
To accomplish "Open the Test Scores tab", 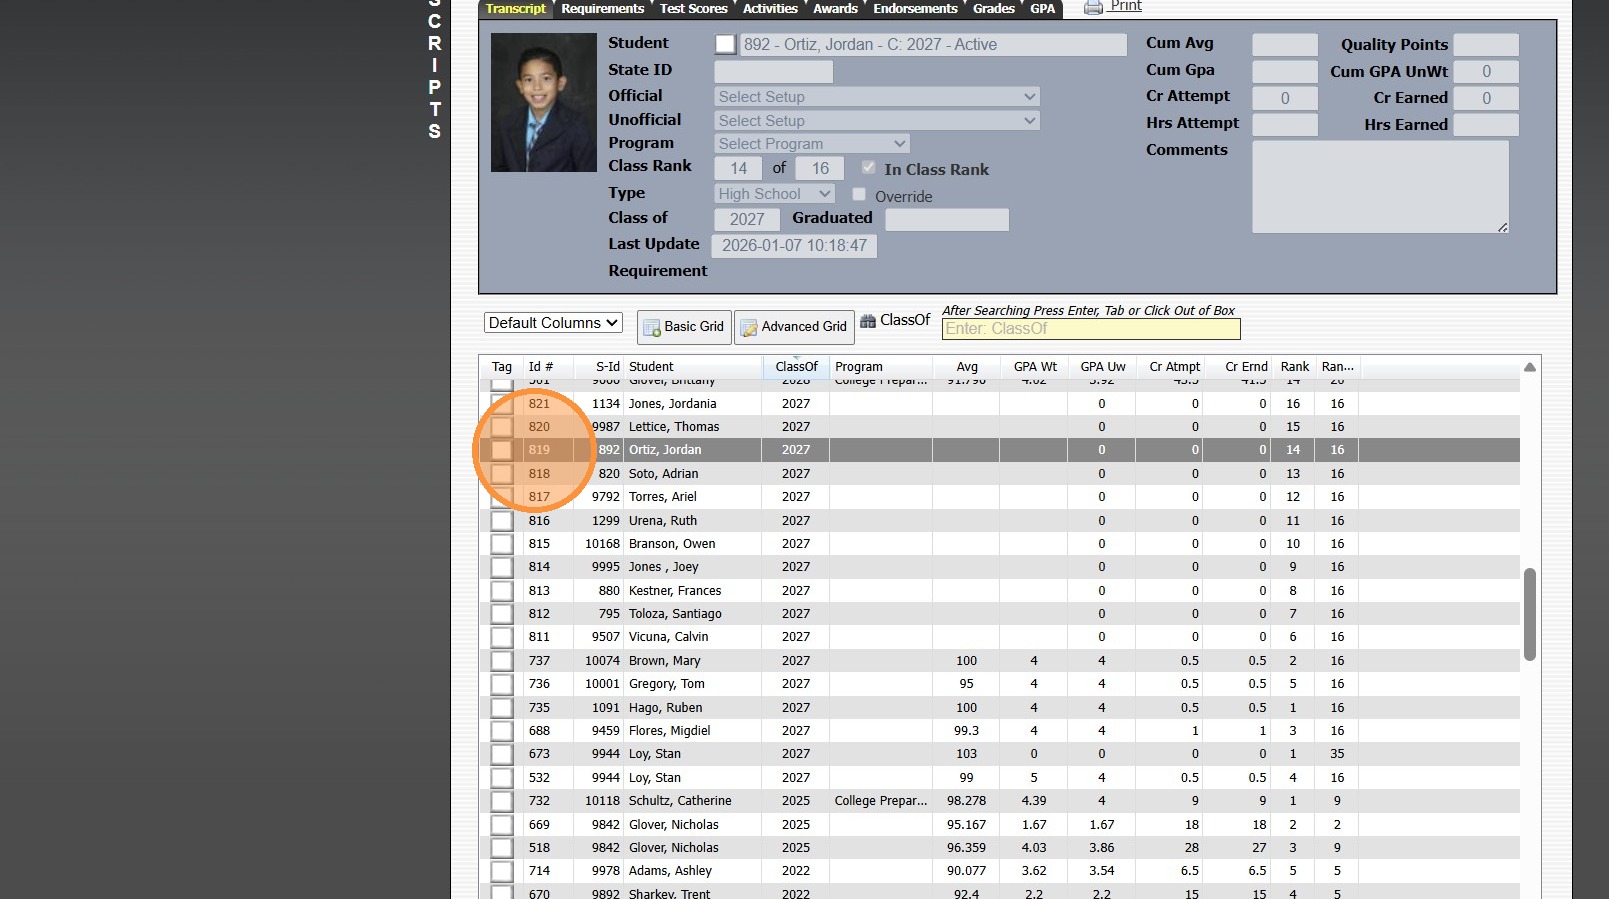I will coord(693,9).
